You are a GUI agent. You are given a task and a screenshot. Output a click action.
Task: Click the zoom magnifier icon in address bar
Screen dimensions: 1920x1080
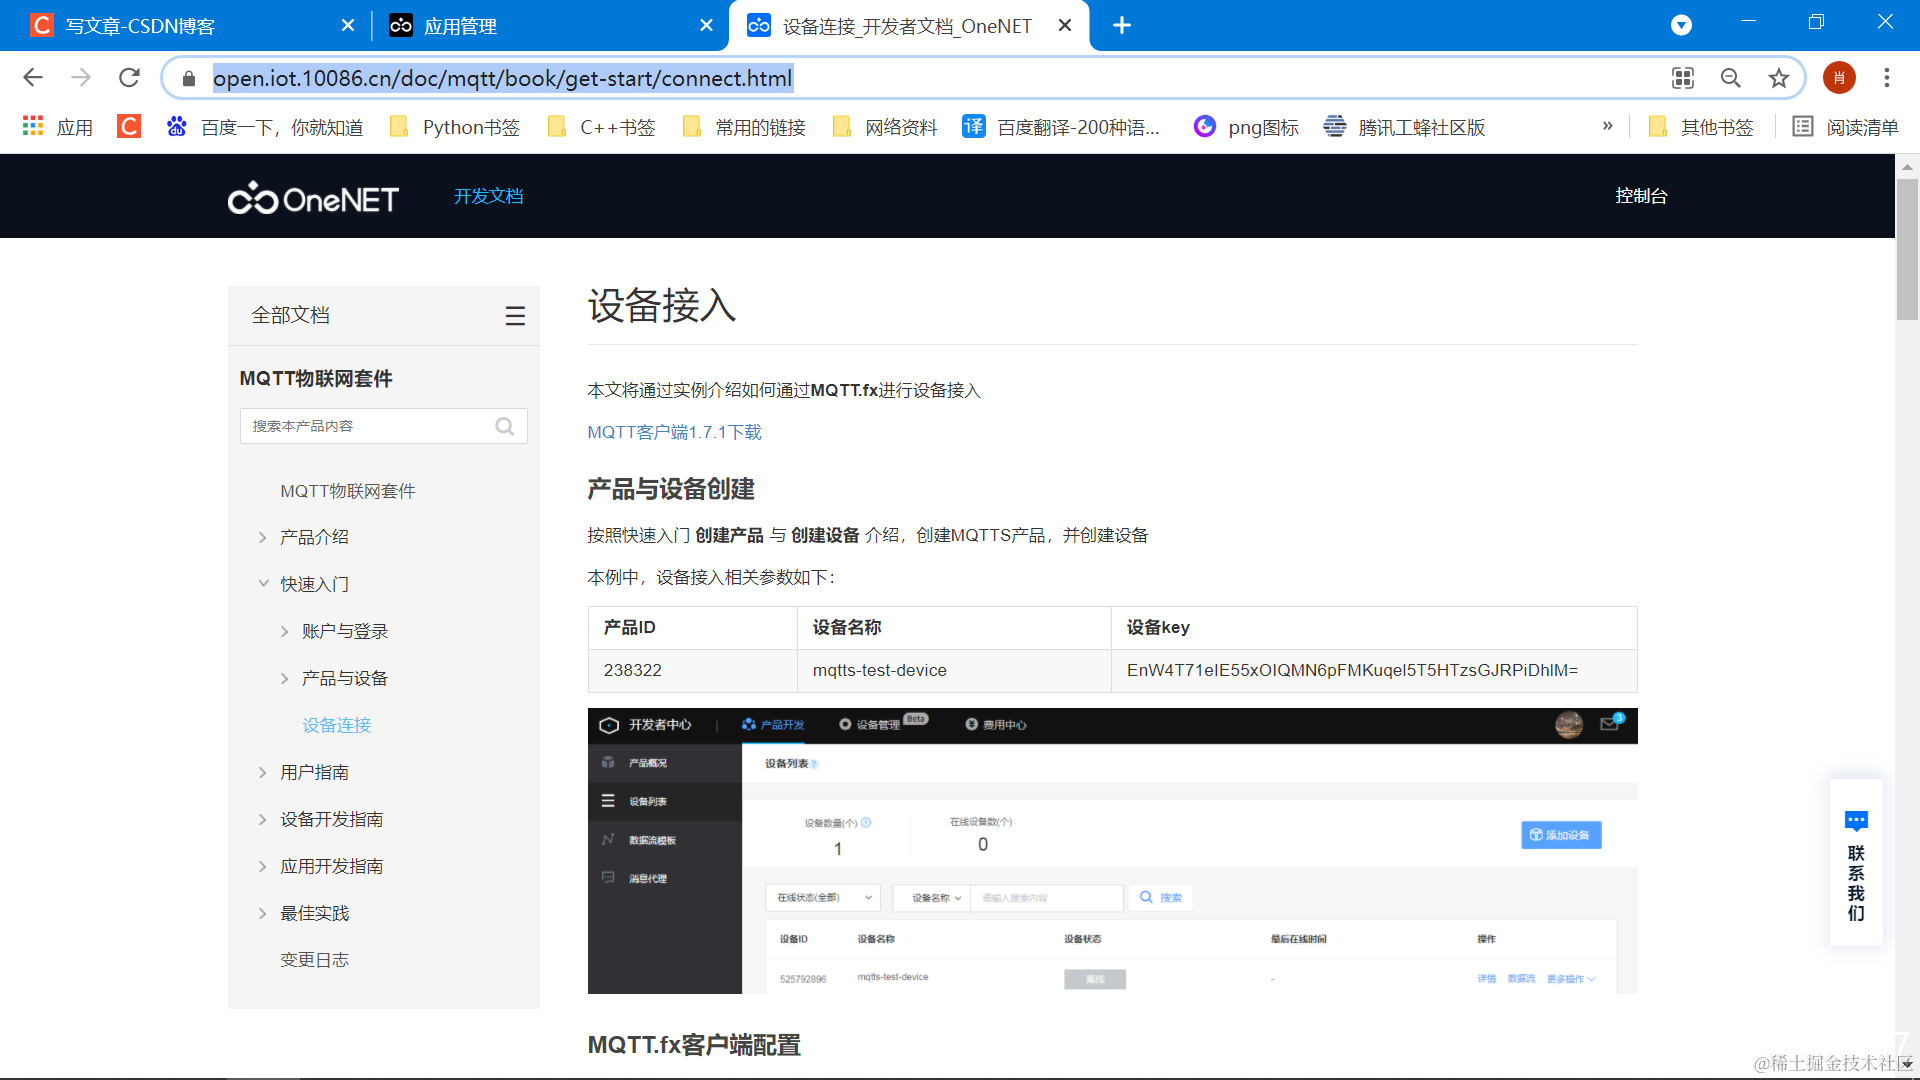tap(1730, 78)
